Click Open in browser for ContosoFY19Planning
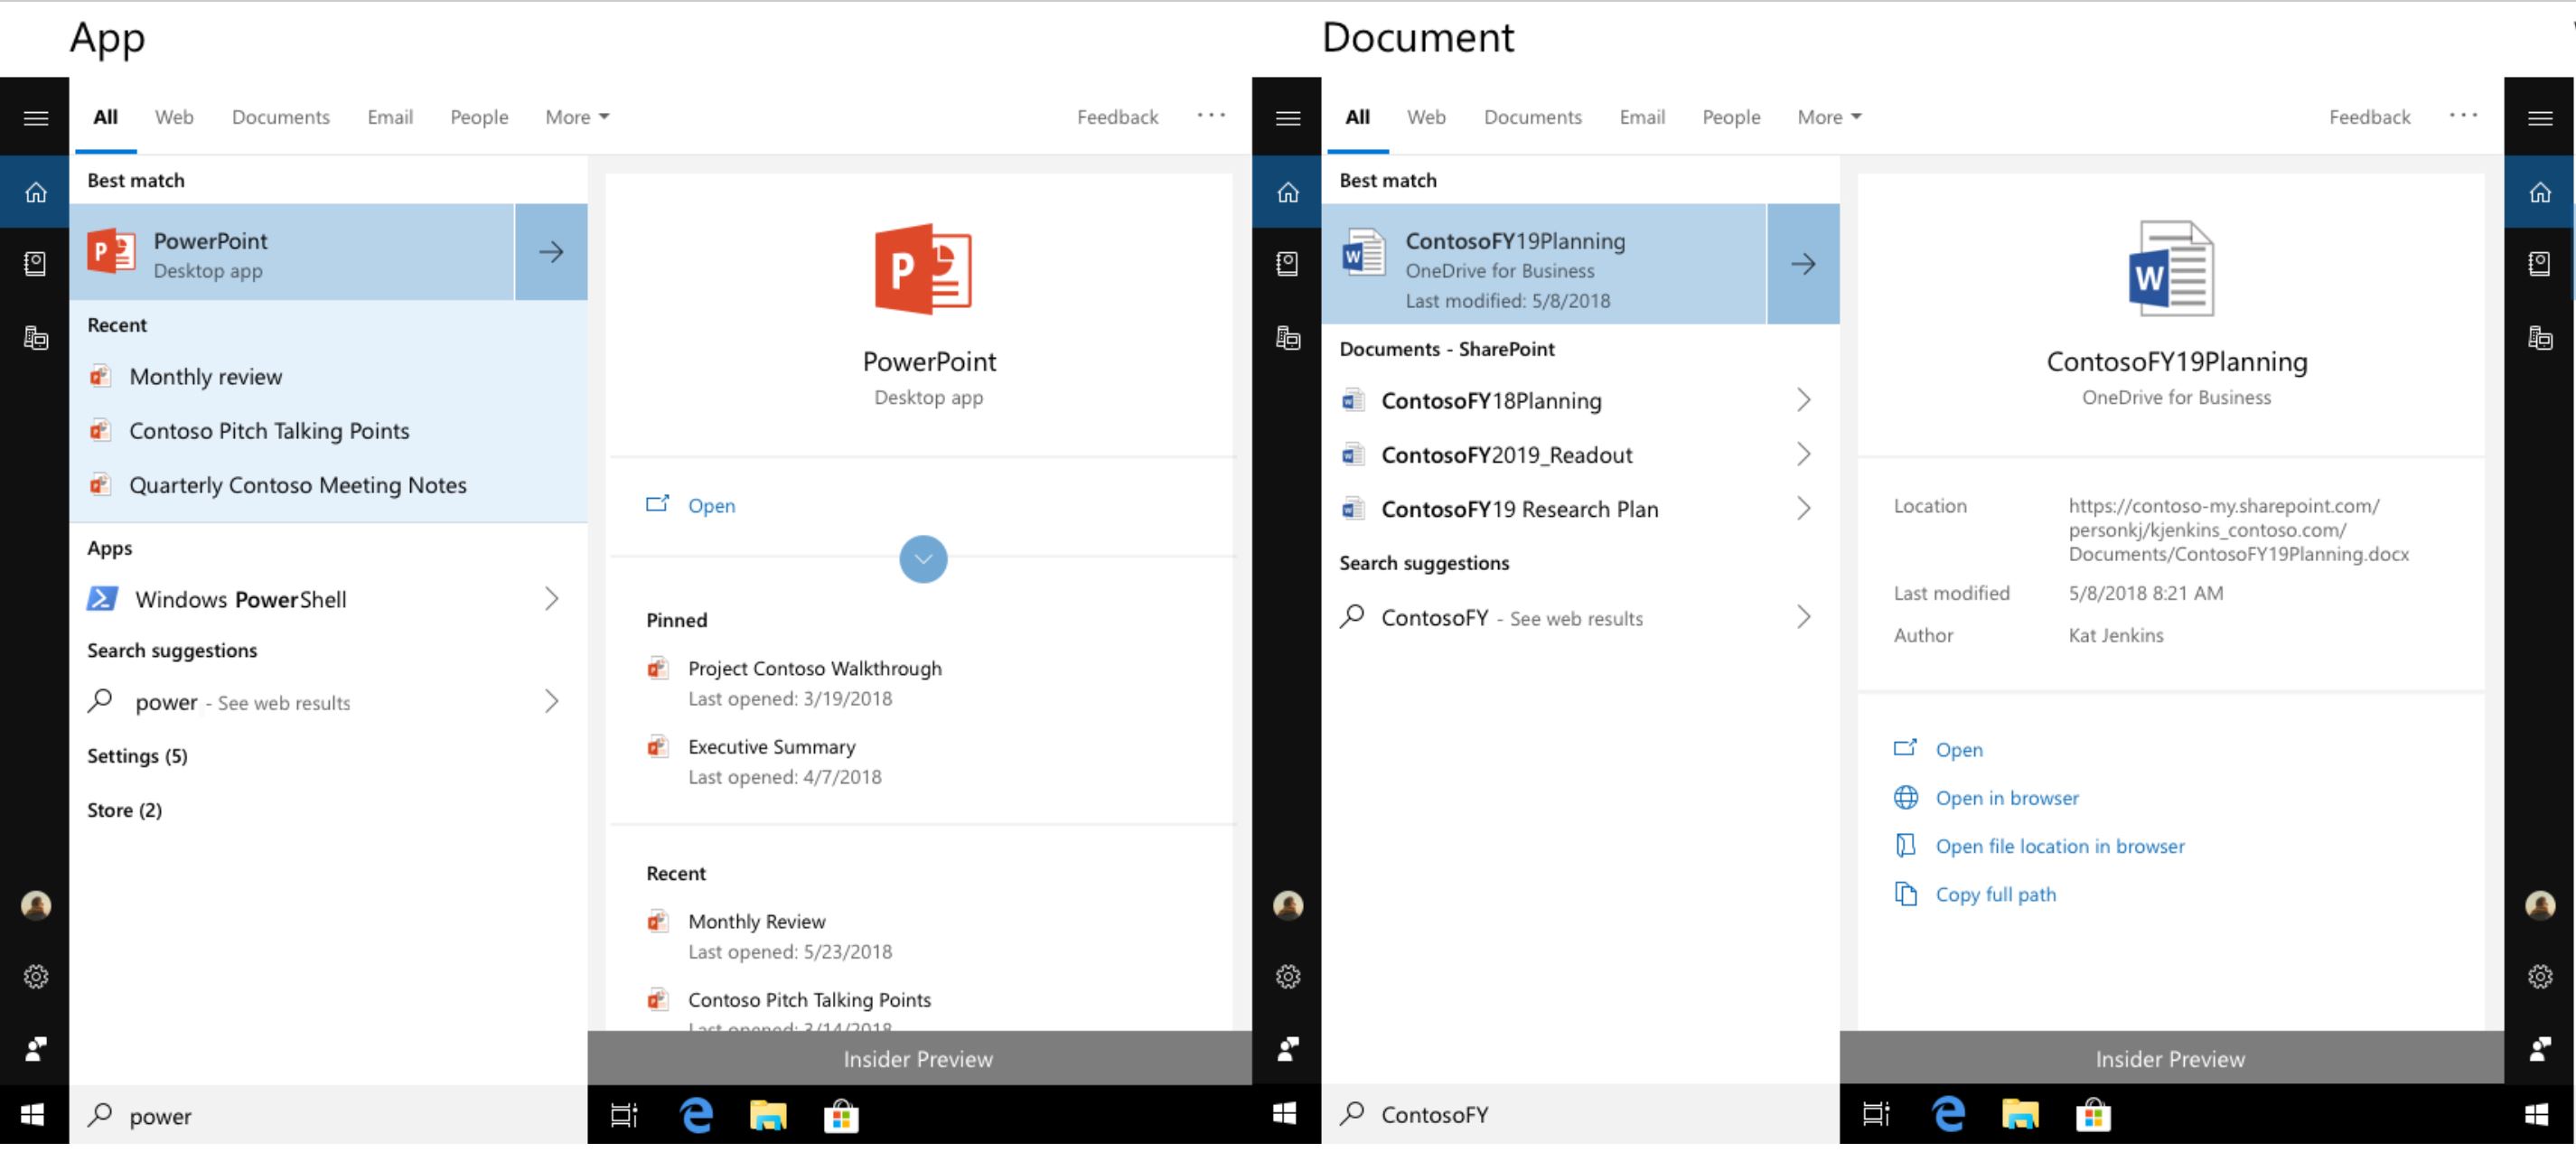 2008,795
